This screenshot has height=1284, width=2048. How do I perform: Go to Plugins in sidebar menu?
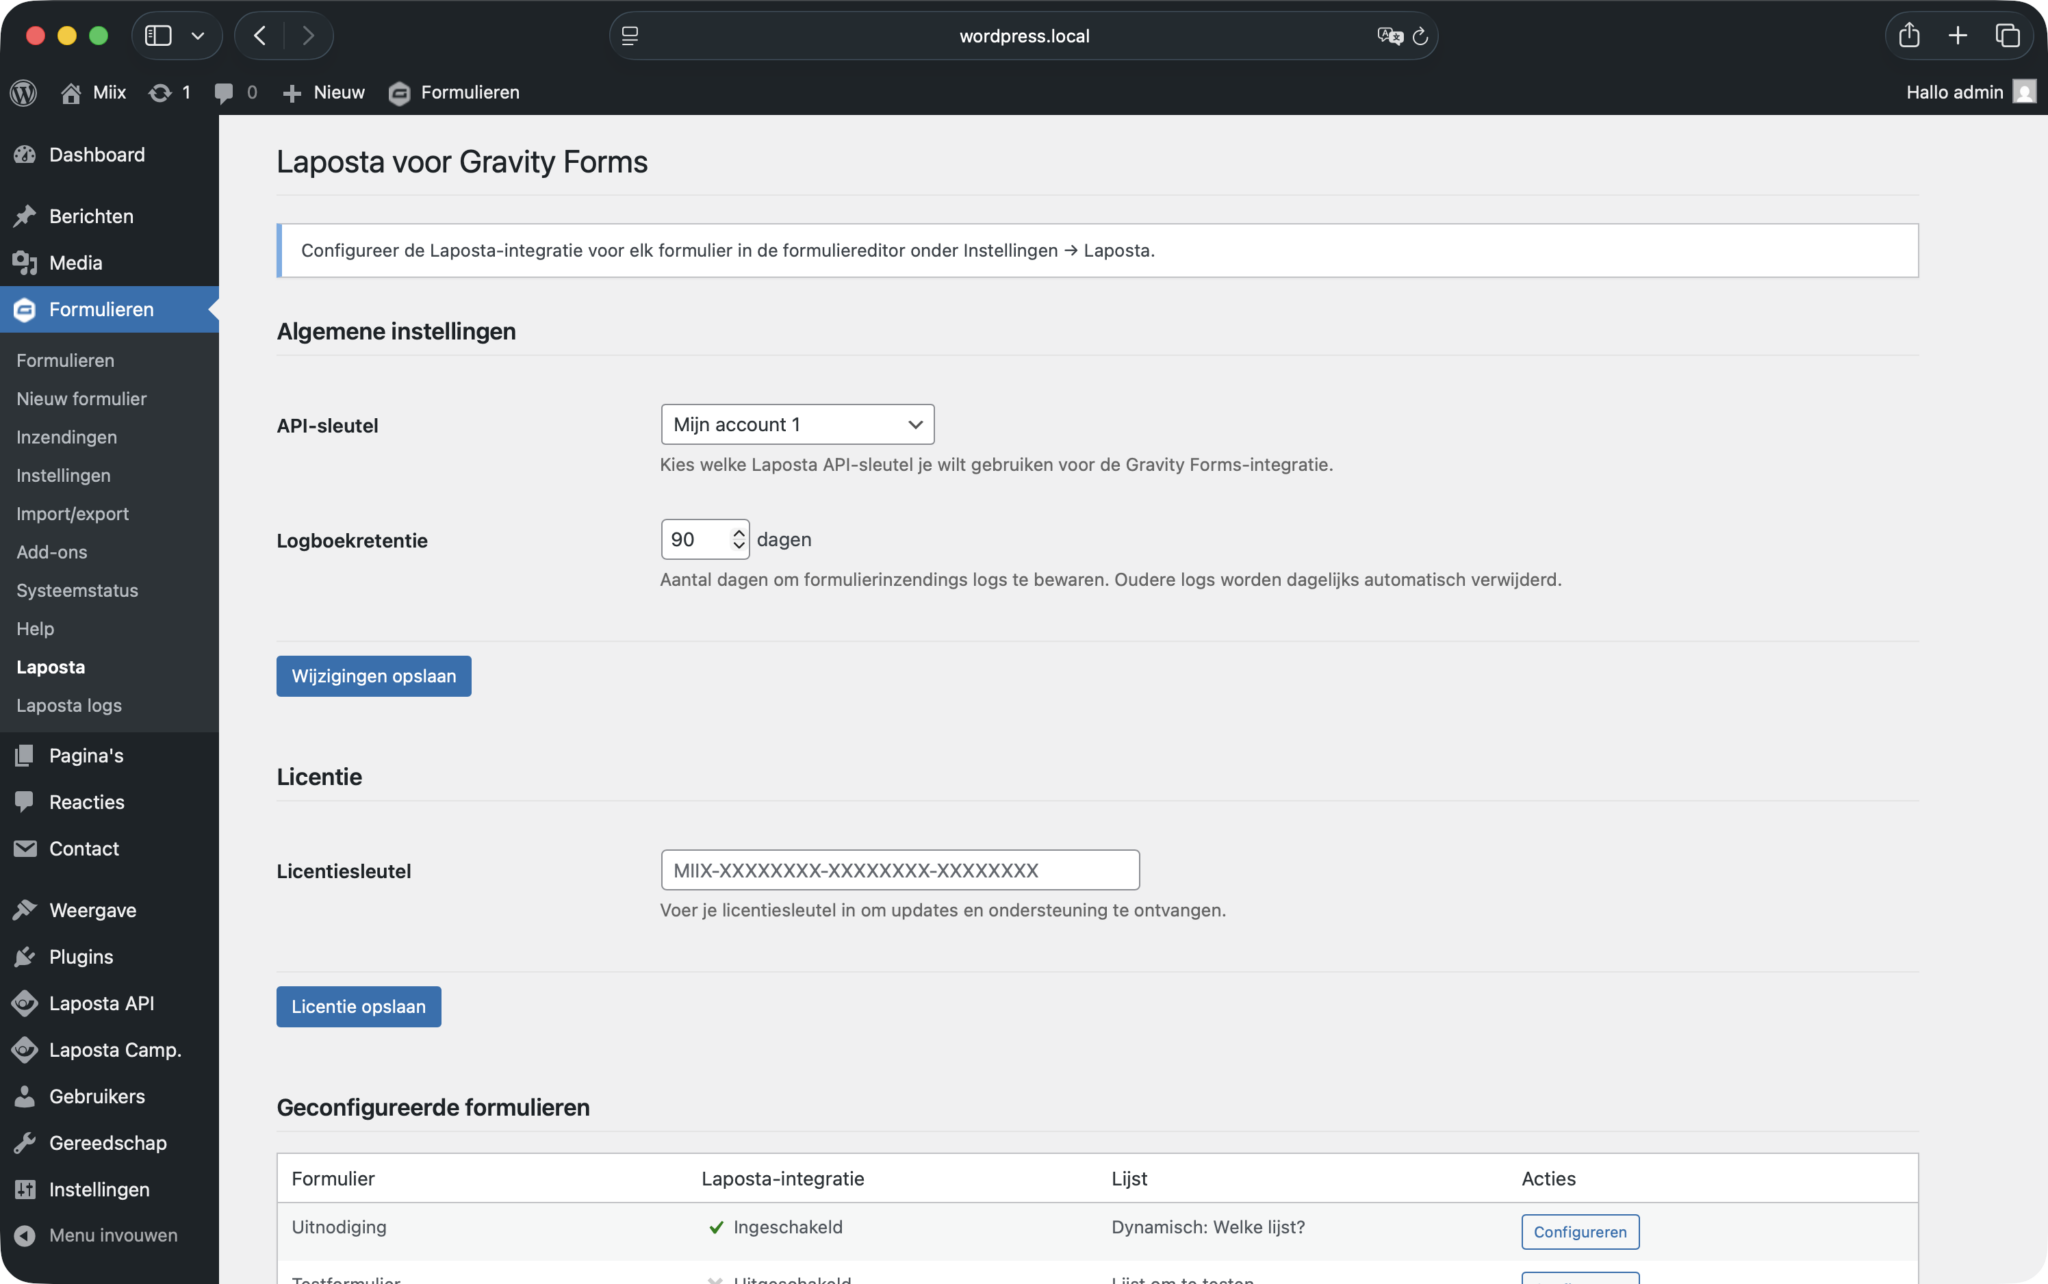point(81,956)
